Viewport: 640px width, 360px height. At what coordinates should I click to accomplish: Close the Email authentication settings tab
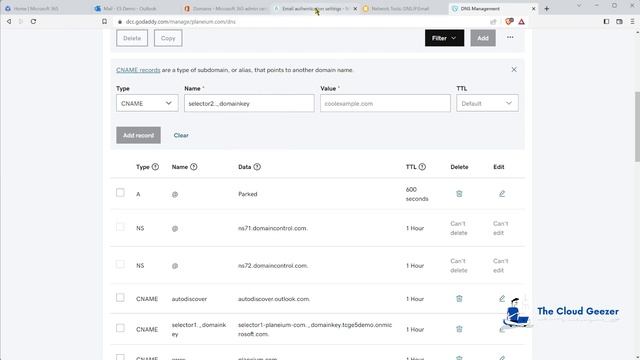coord(355,9)
